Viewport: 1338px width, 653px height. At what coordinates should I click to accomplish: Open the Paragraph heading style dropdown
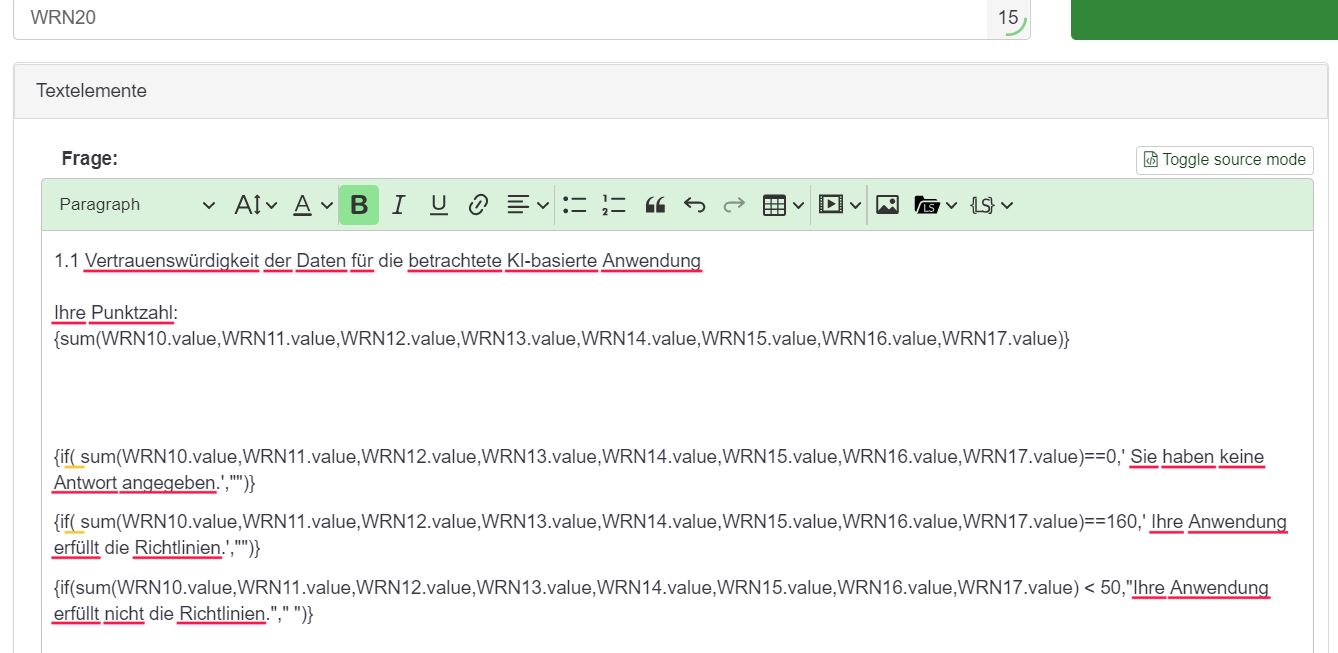point(137,205)
